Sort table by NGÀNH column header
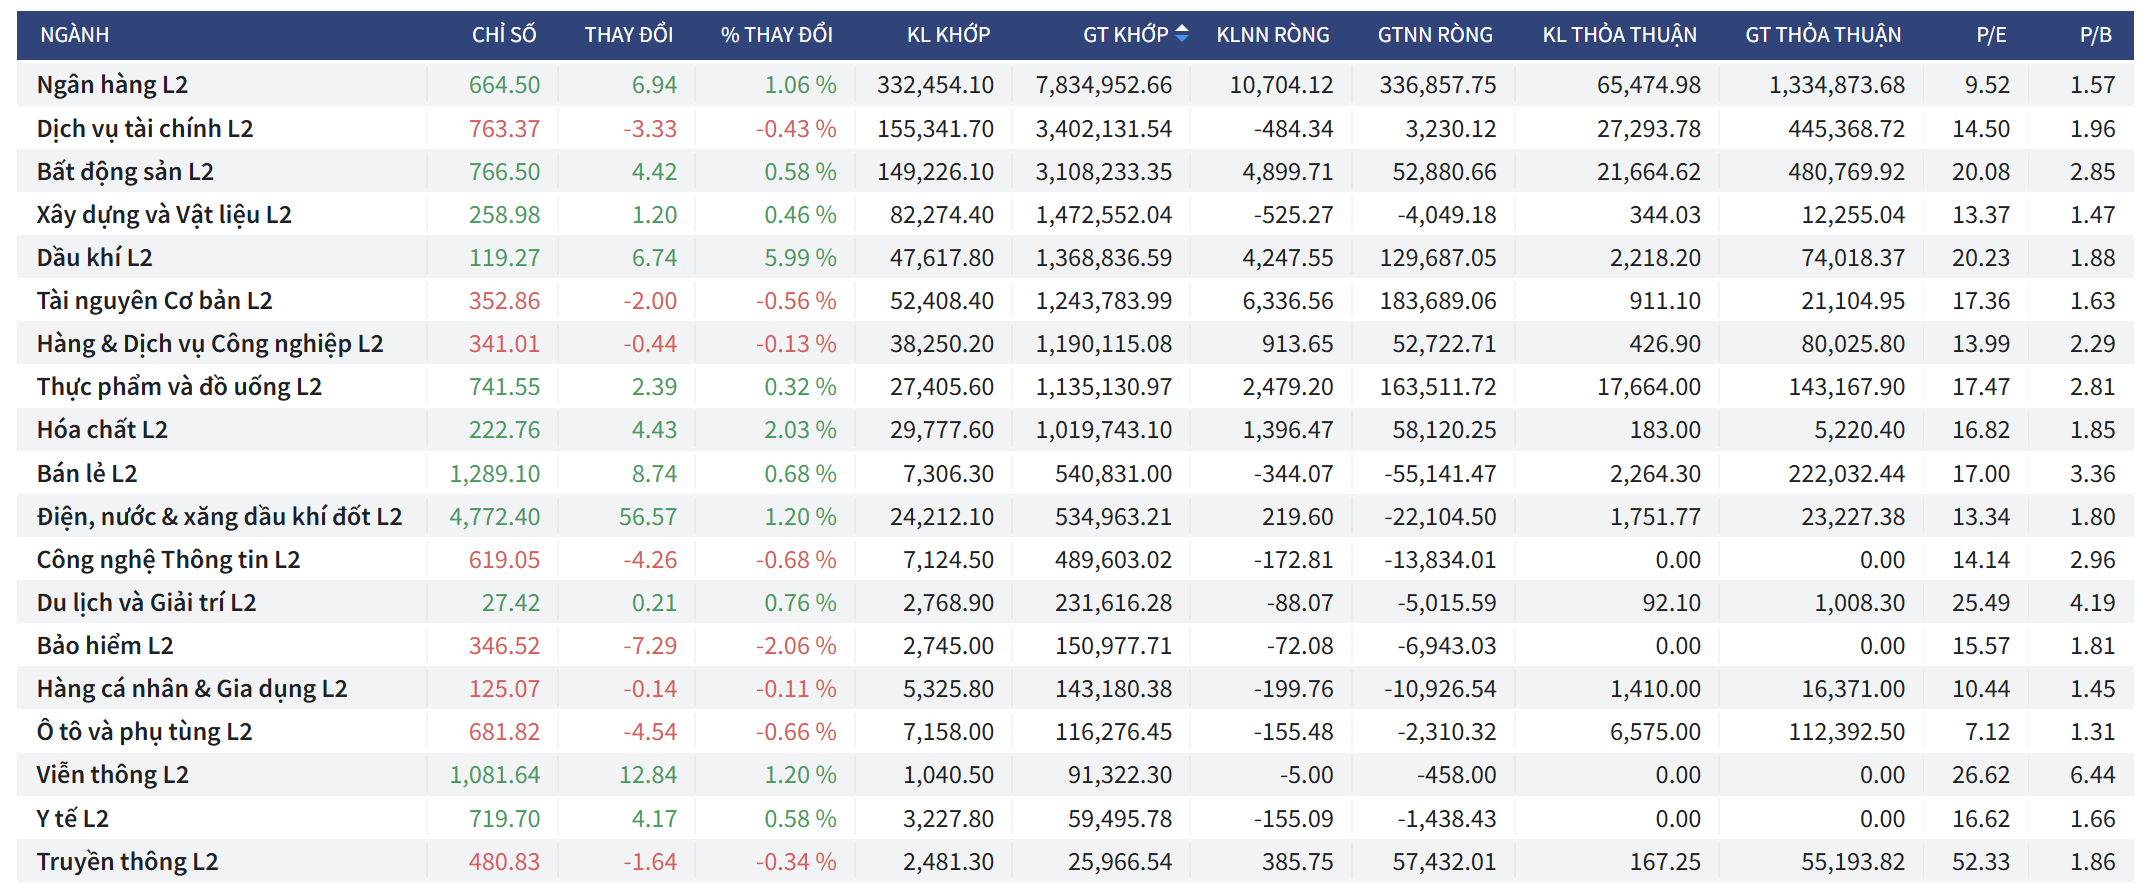The height and width of the screenshot is (891, 2146). (x=75, y=35)
